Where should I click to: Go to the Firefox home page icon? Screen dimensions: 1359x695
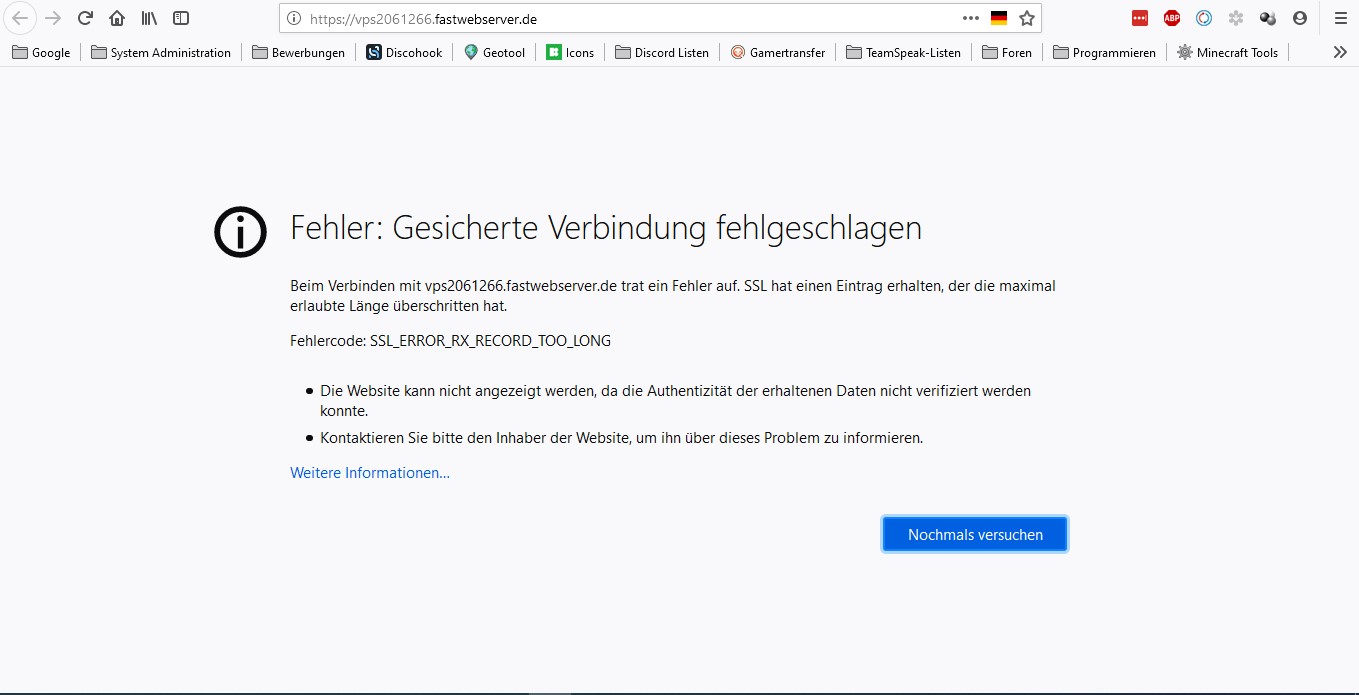pos(117,18)
